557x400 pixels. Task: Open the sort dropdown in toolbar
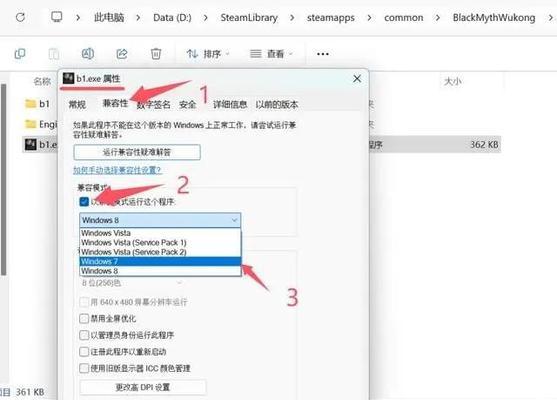[208, 54]
